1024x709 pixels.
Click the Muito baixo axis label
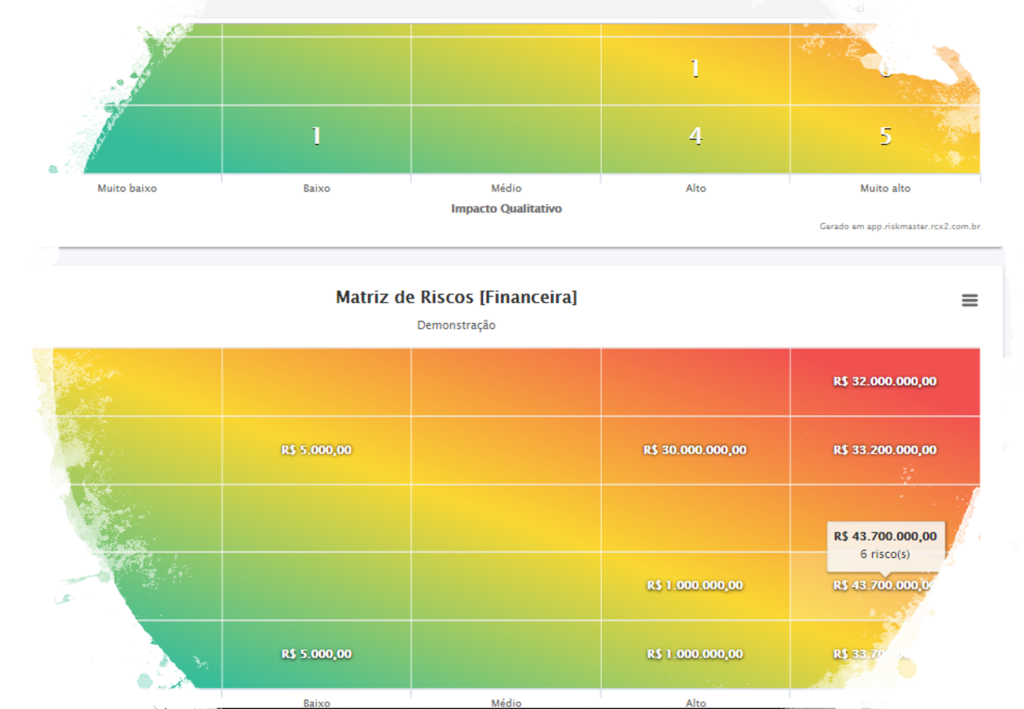tap(127, 188)
